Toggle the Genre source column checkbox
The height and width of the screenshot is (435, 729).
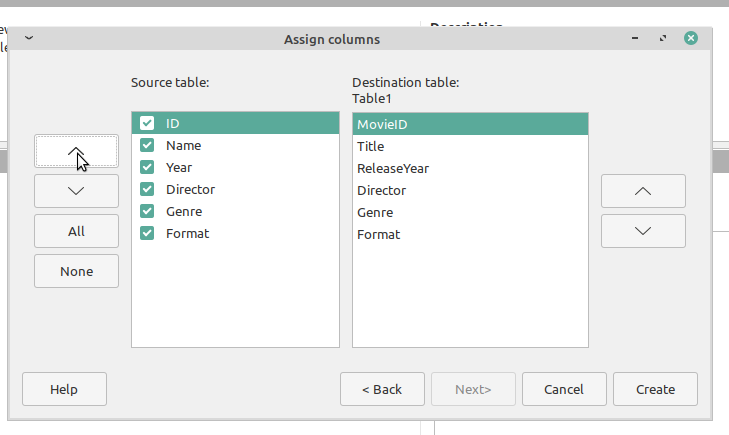pos(147,211)
